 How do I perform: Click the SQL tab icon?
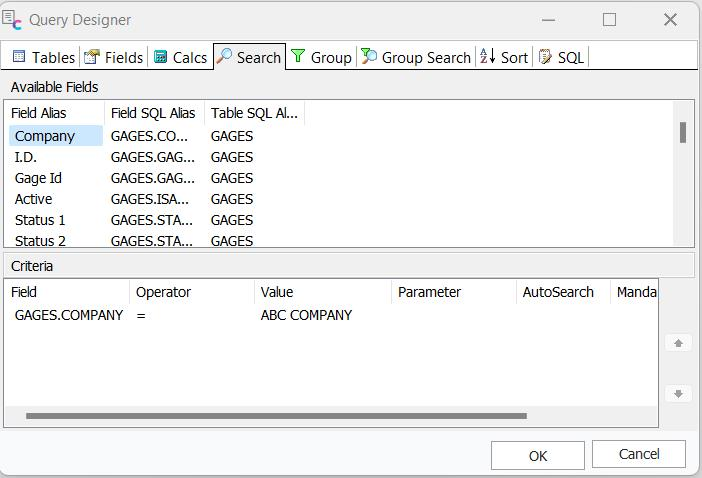(545, 57)
